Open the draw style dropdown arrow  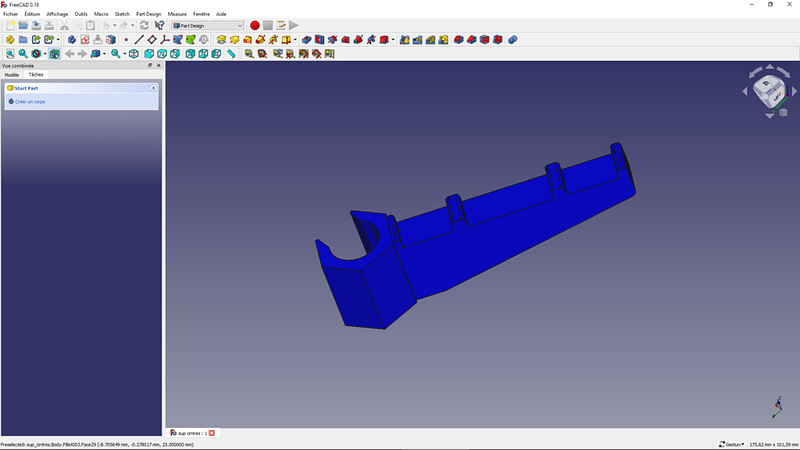point(45,54)
